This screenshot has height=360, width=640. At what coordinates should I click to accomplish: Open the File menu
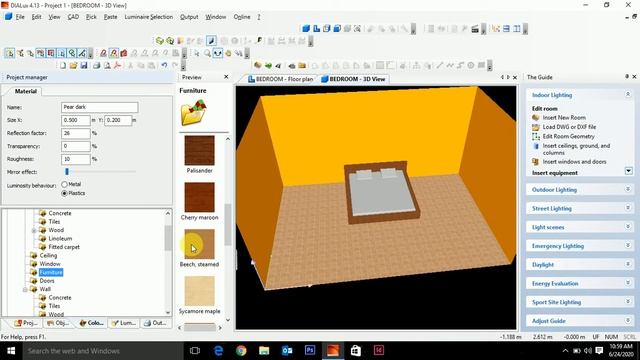(x=20, y=17)
